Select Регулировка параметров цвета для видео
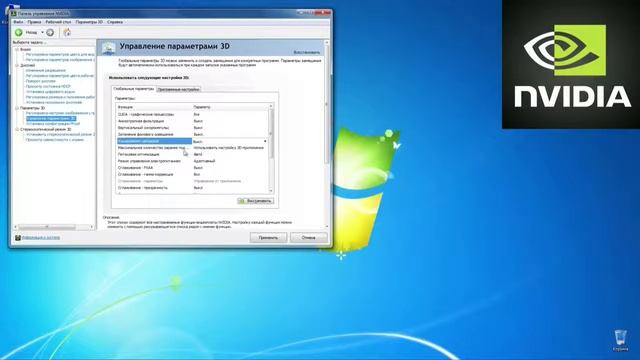The width and height of the screenshot is (640, 360). [60, 54]
